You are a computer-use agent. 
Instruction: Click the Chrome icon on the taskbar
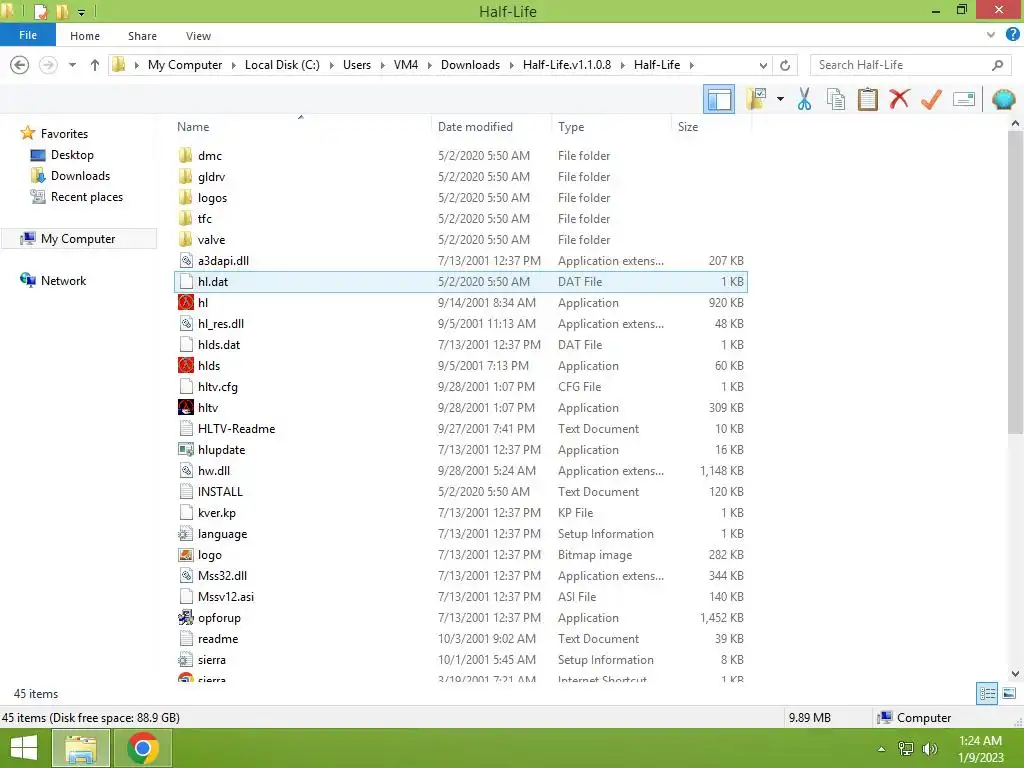142,748
